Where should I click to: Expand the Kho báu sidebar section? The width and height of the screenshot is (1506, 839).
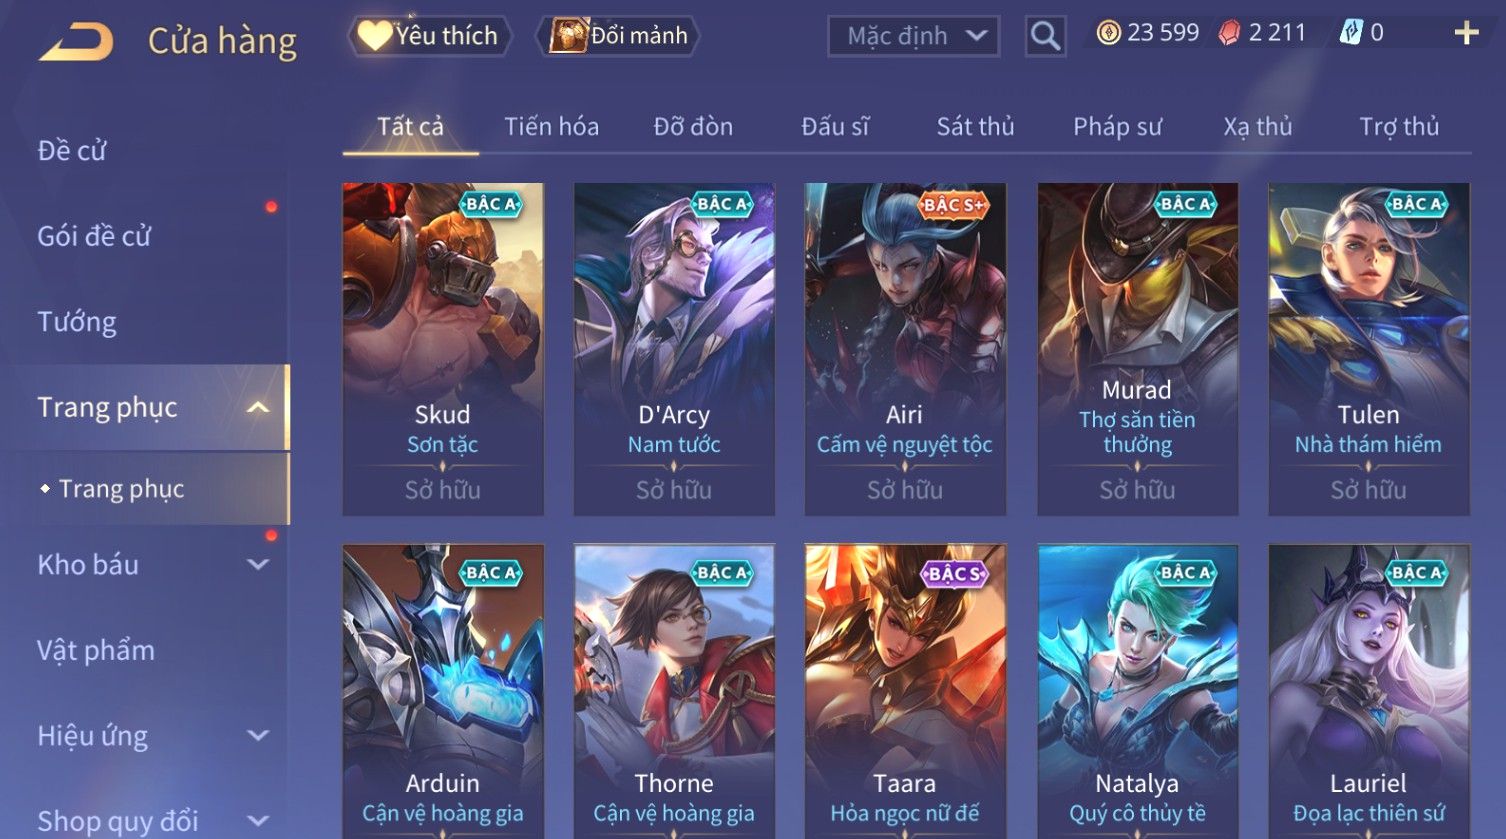pyautogui.click(x=258, y=565)
